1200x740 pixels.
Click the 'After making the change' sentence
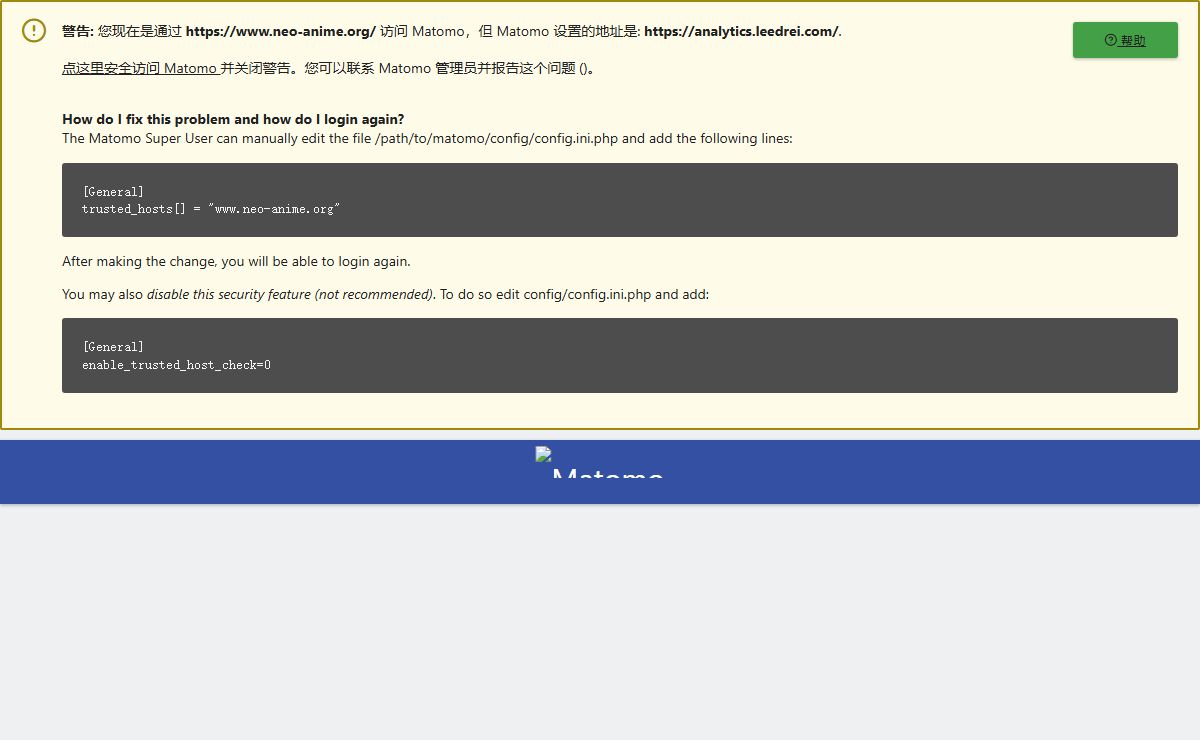(x=236, y=262)
